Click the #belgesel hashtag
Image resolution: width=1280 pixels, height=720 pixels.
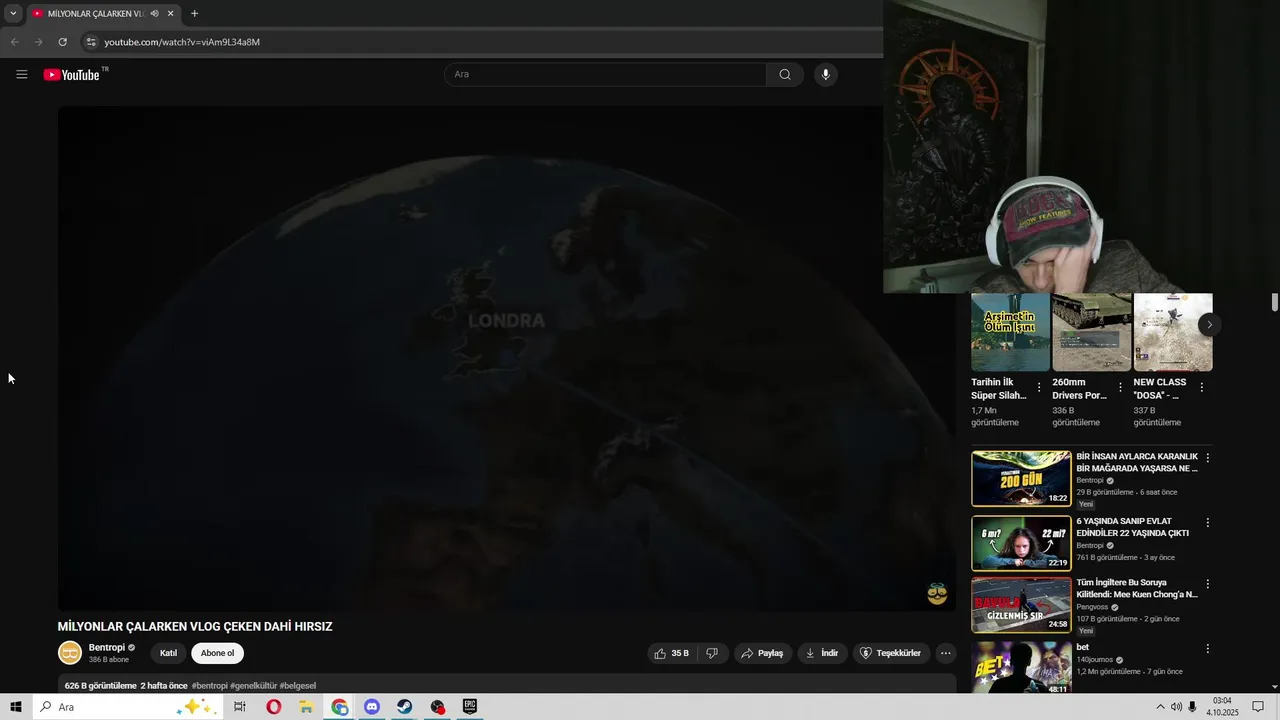pyautogui.click(x=298, y=686)
